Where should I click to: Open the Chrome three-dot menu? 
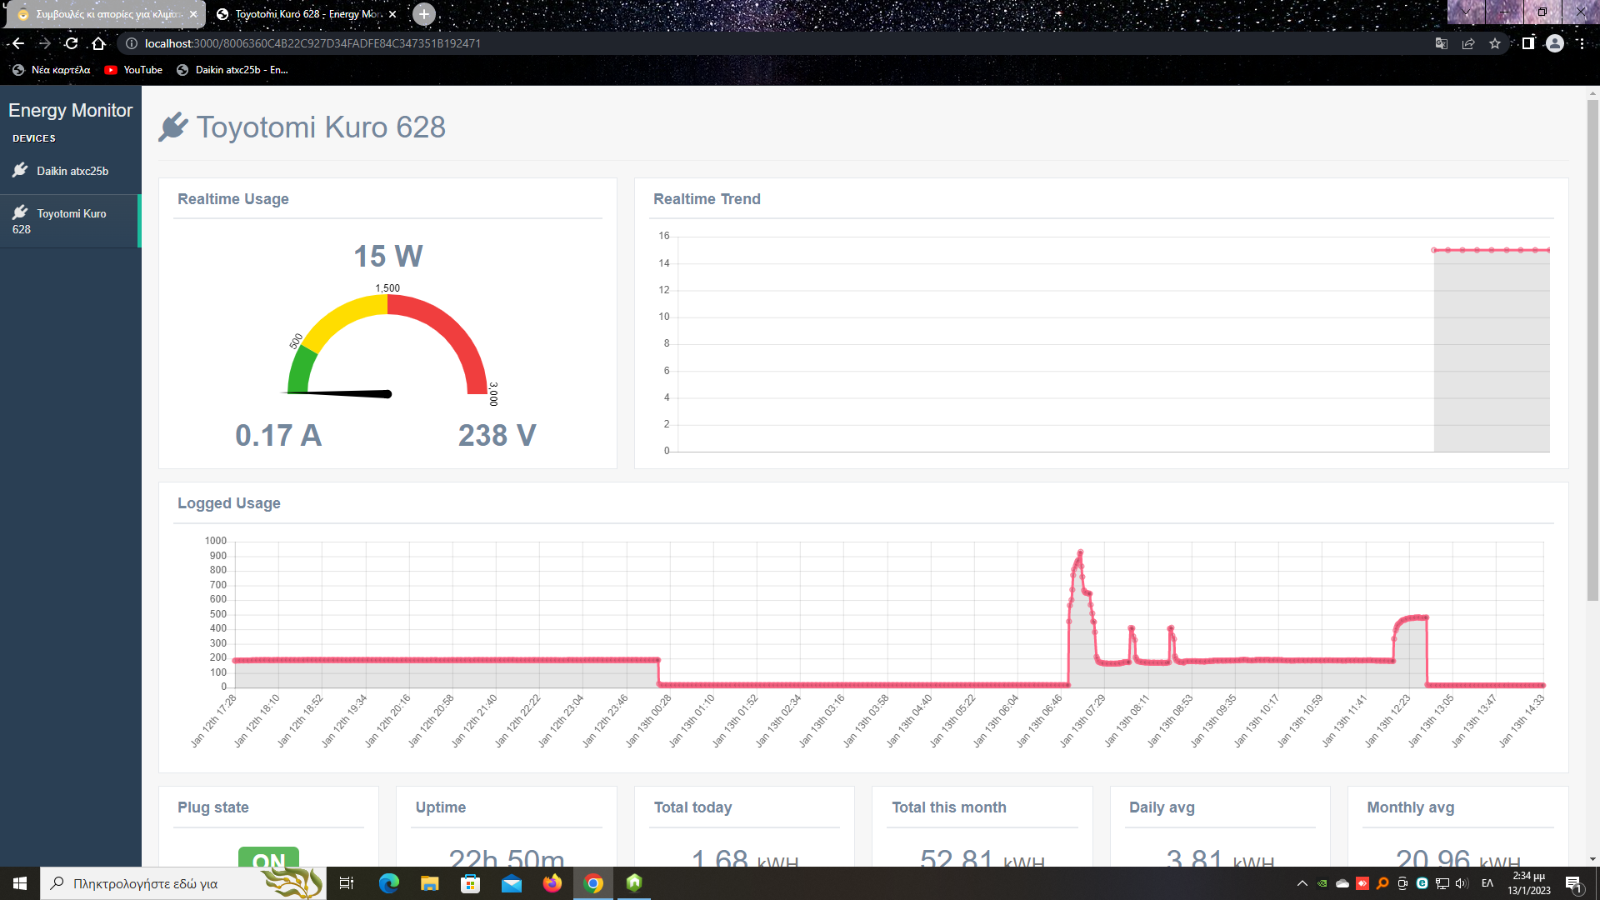[x=1581, y=43]
